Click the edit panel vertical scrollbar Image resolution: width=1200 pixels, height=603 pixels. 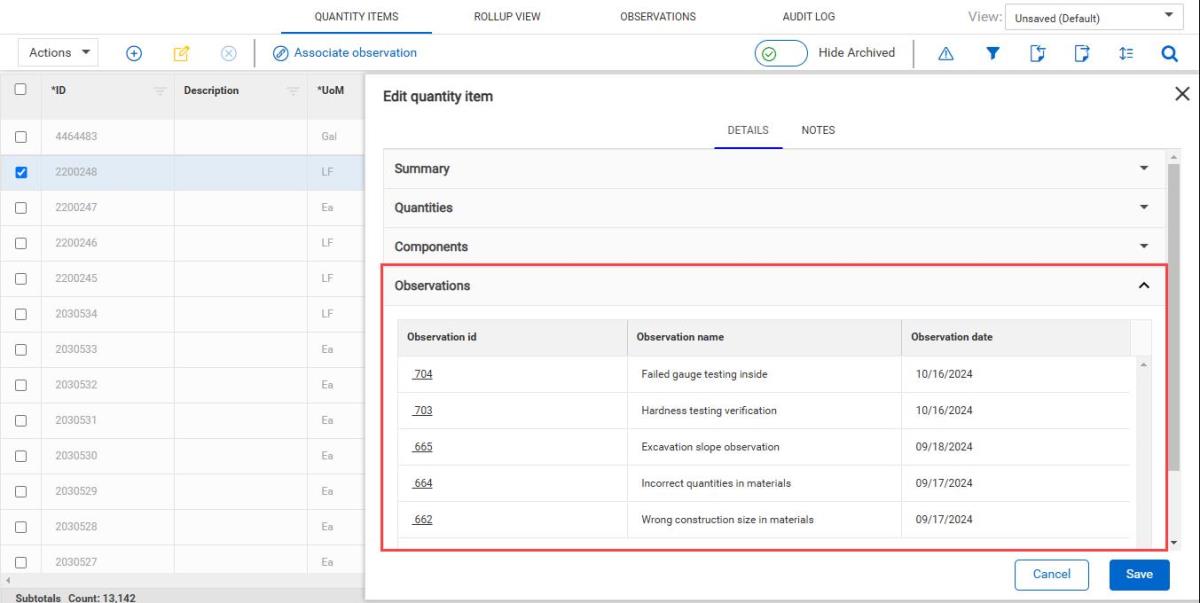[x=1174, y=318]
